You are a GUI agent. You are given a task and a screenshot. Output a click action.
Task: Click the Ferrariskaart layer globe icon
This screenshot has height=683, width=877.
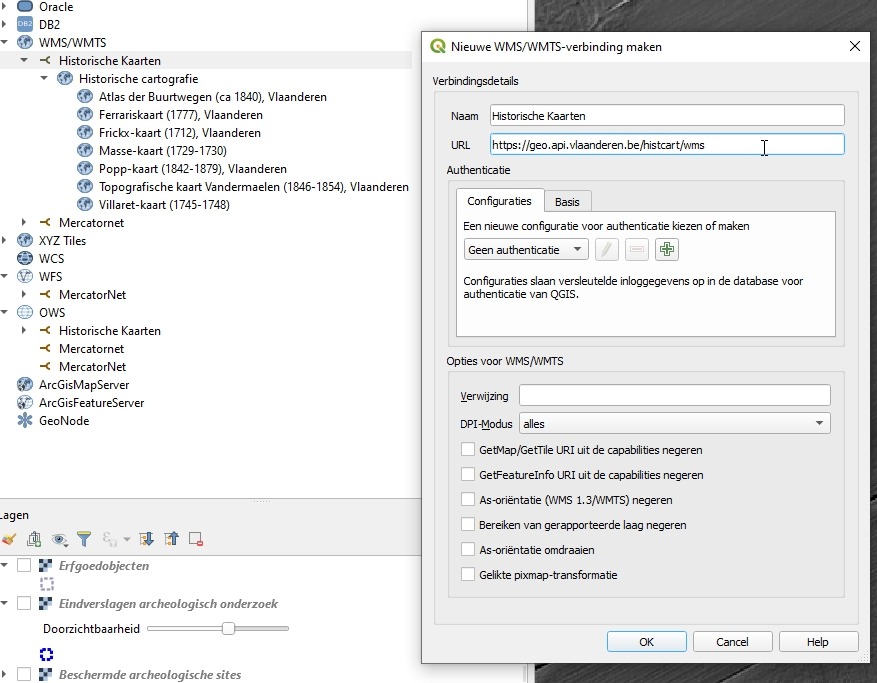point(85,115)
